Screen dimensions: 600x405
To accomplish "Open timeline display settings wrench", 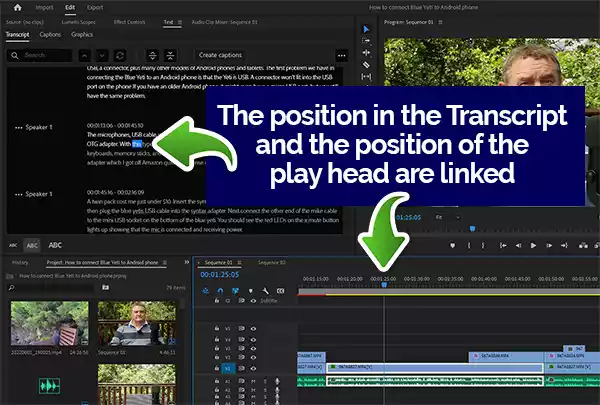I will [265, 291].
